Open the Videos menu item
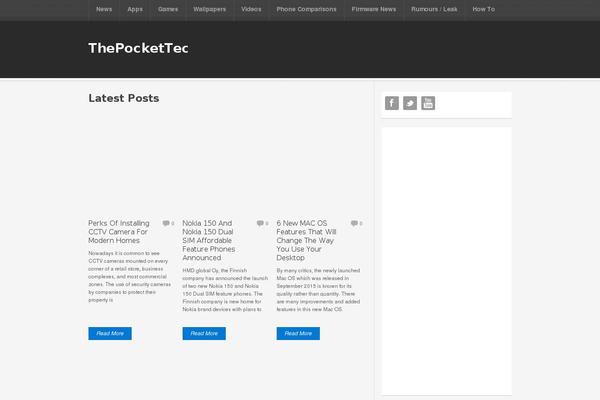Screen dimensions: 600x400 251,9
